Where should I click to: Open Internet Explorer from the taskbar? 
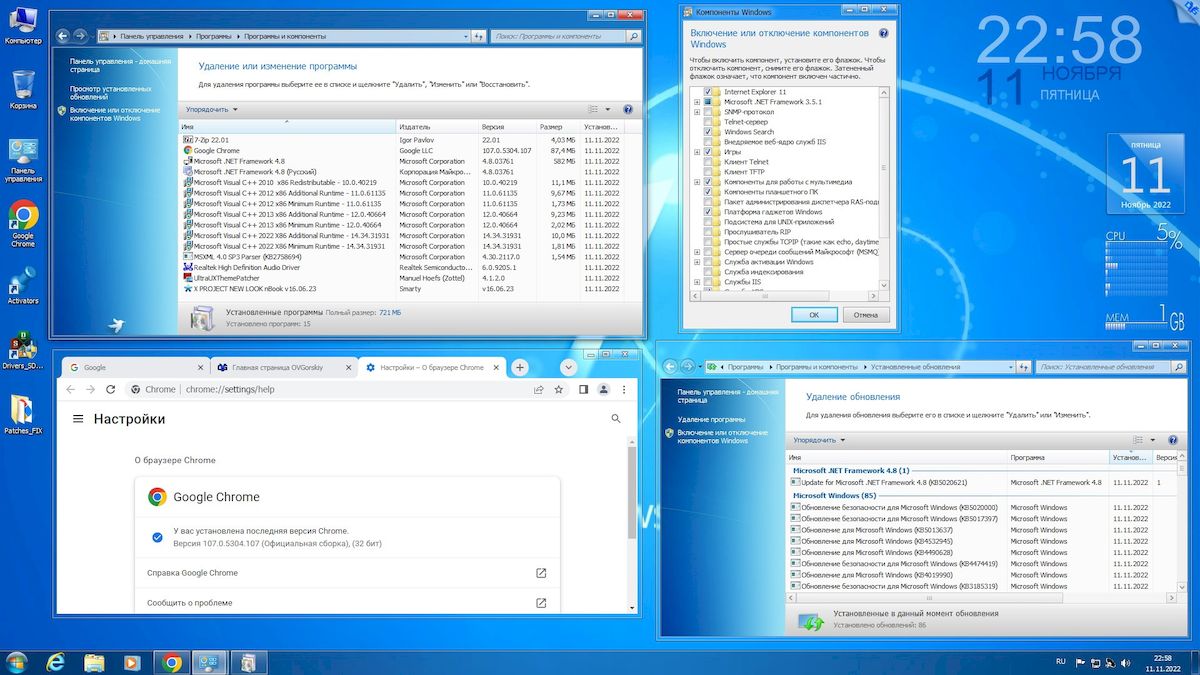tap(56, 661)
